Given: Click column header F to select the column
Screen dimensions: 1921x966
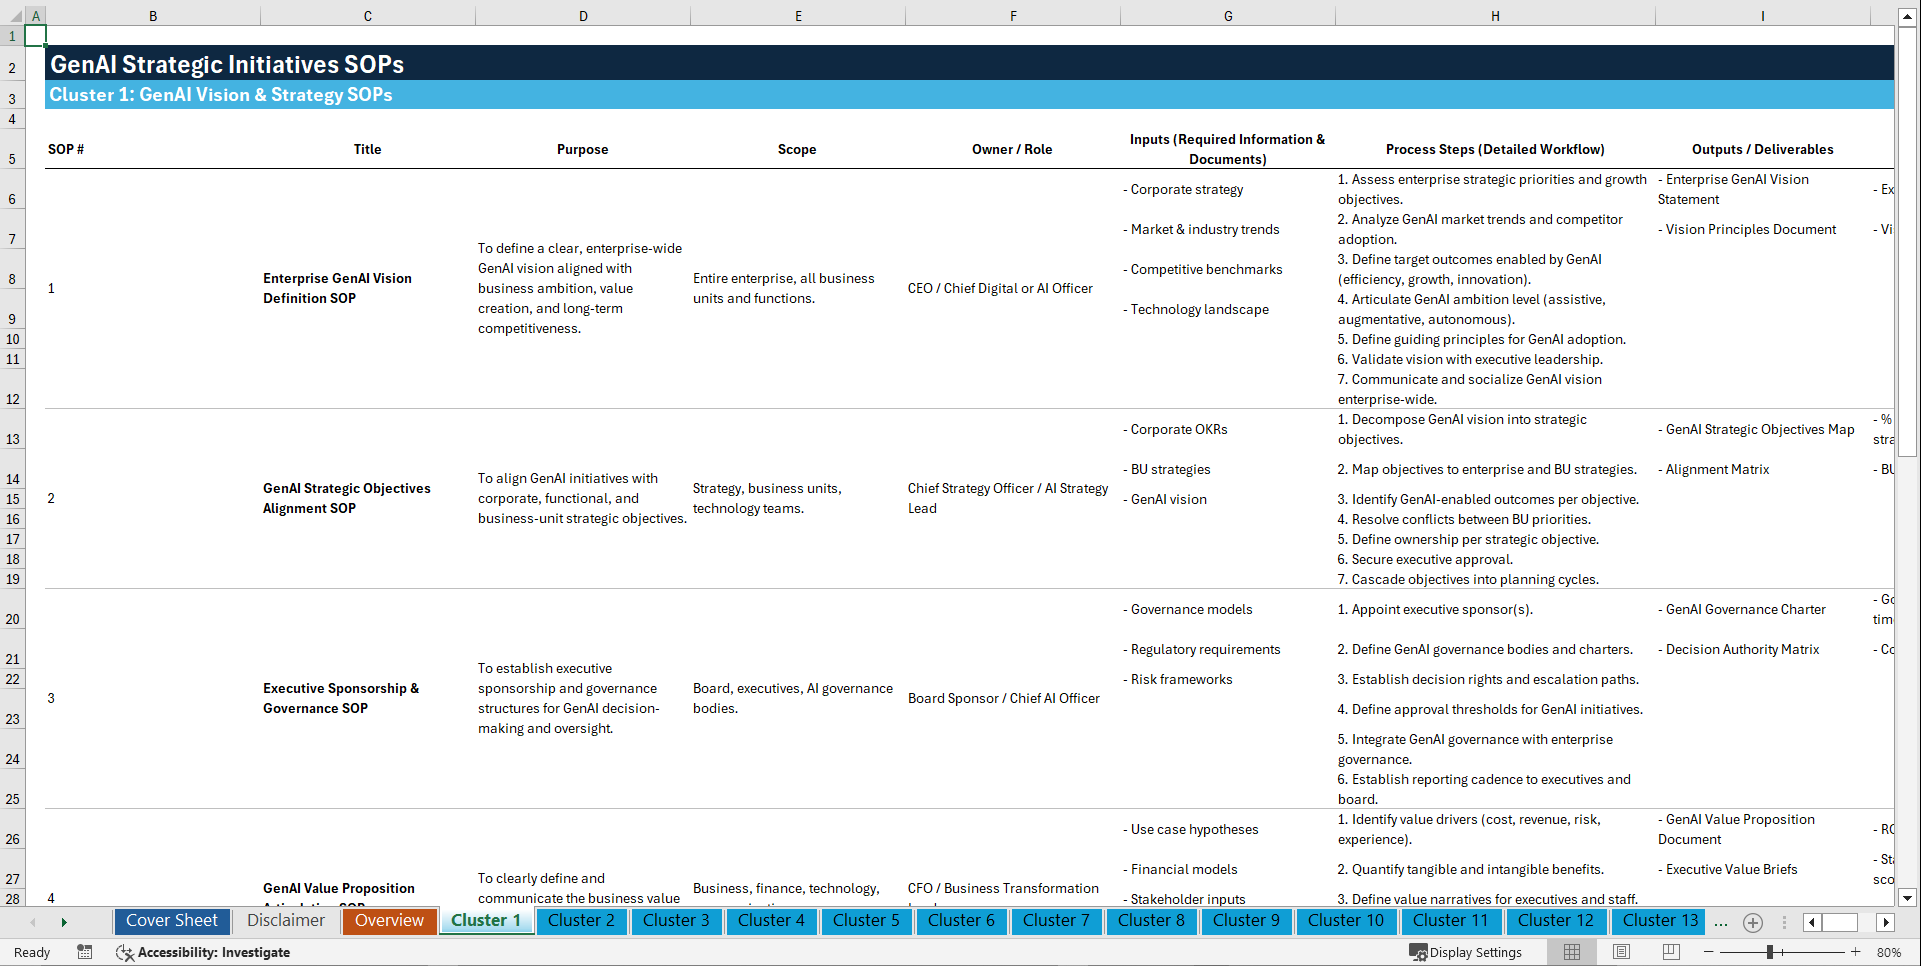Looking at the screenshot, I should pyautogui.click(x=1013, y=16).
